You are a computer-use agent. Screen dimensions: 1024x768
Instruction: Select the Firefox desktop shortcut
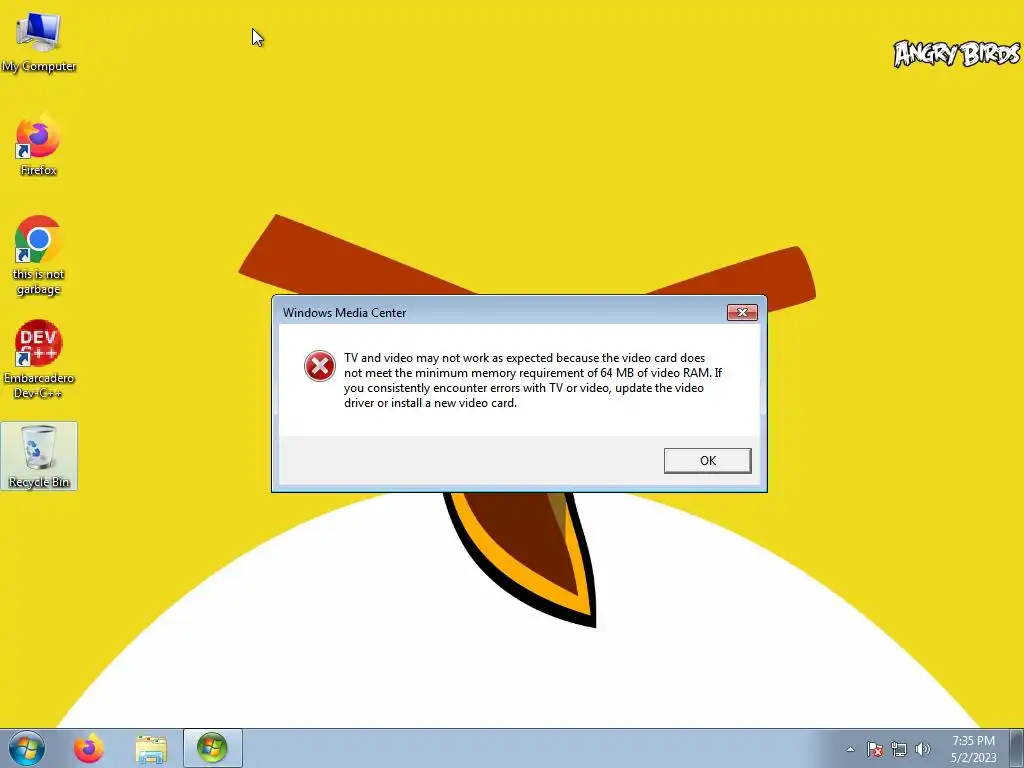pos(39,144)
